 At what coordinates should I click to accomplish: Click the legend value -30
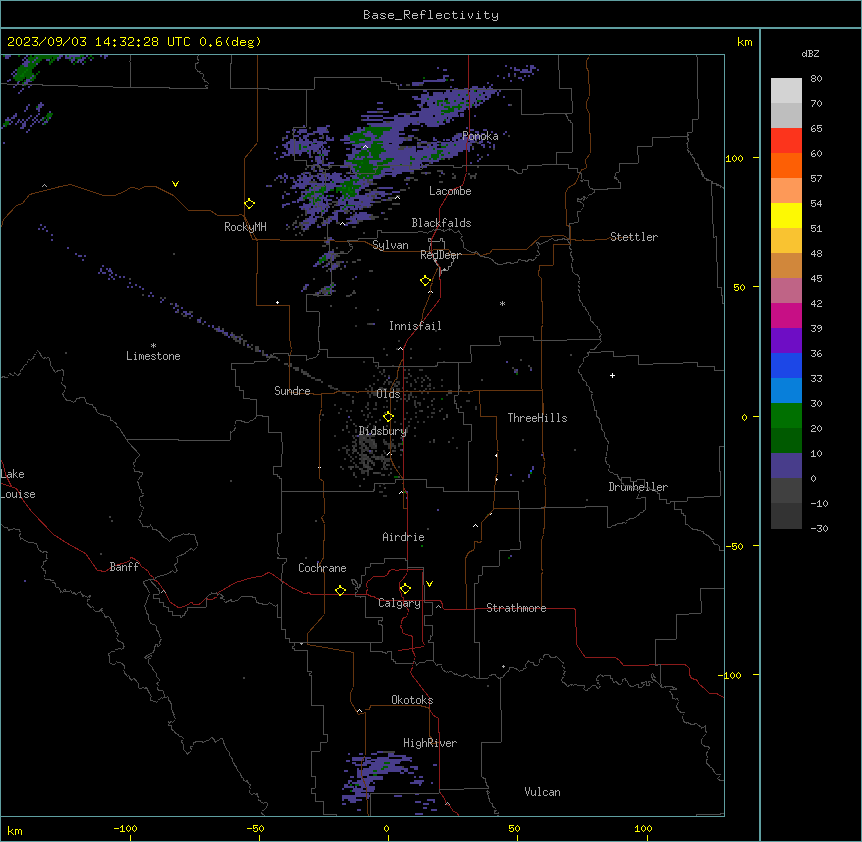coord(819,529)
